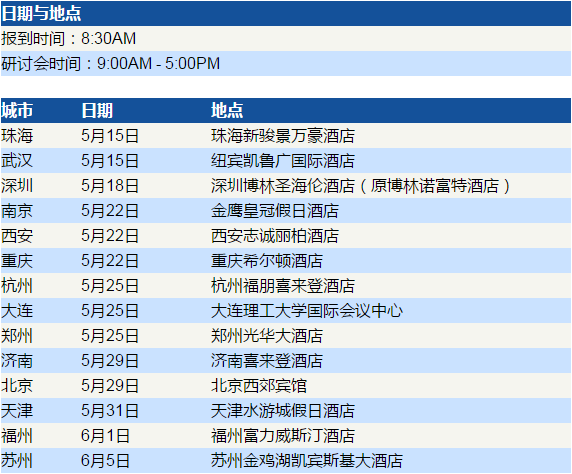Click 重庆希尔顿酒店 venue entry
Image resolution: width=572 pixels, height=474 pixels.
click(x=267, y=261)
